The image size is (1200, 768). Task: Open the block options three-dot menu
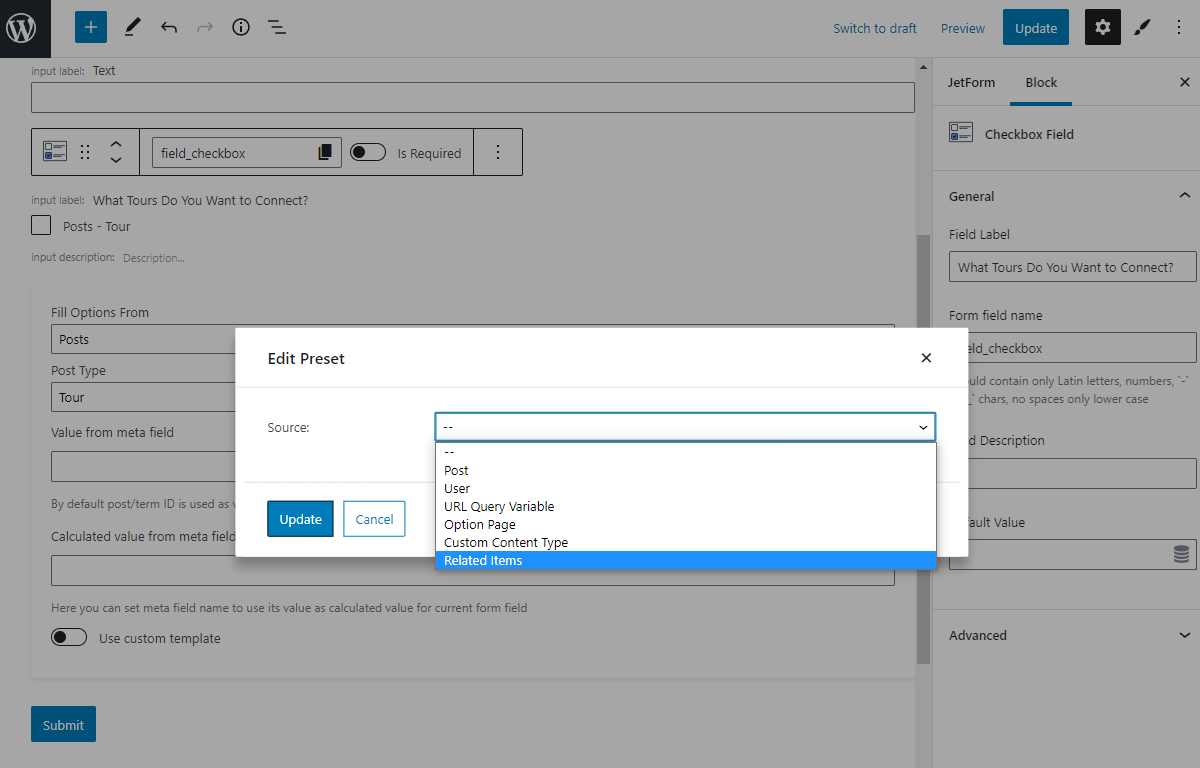coord(498,152)
